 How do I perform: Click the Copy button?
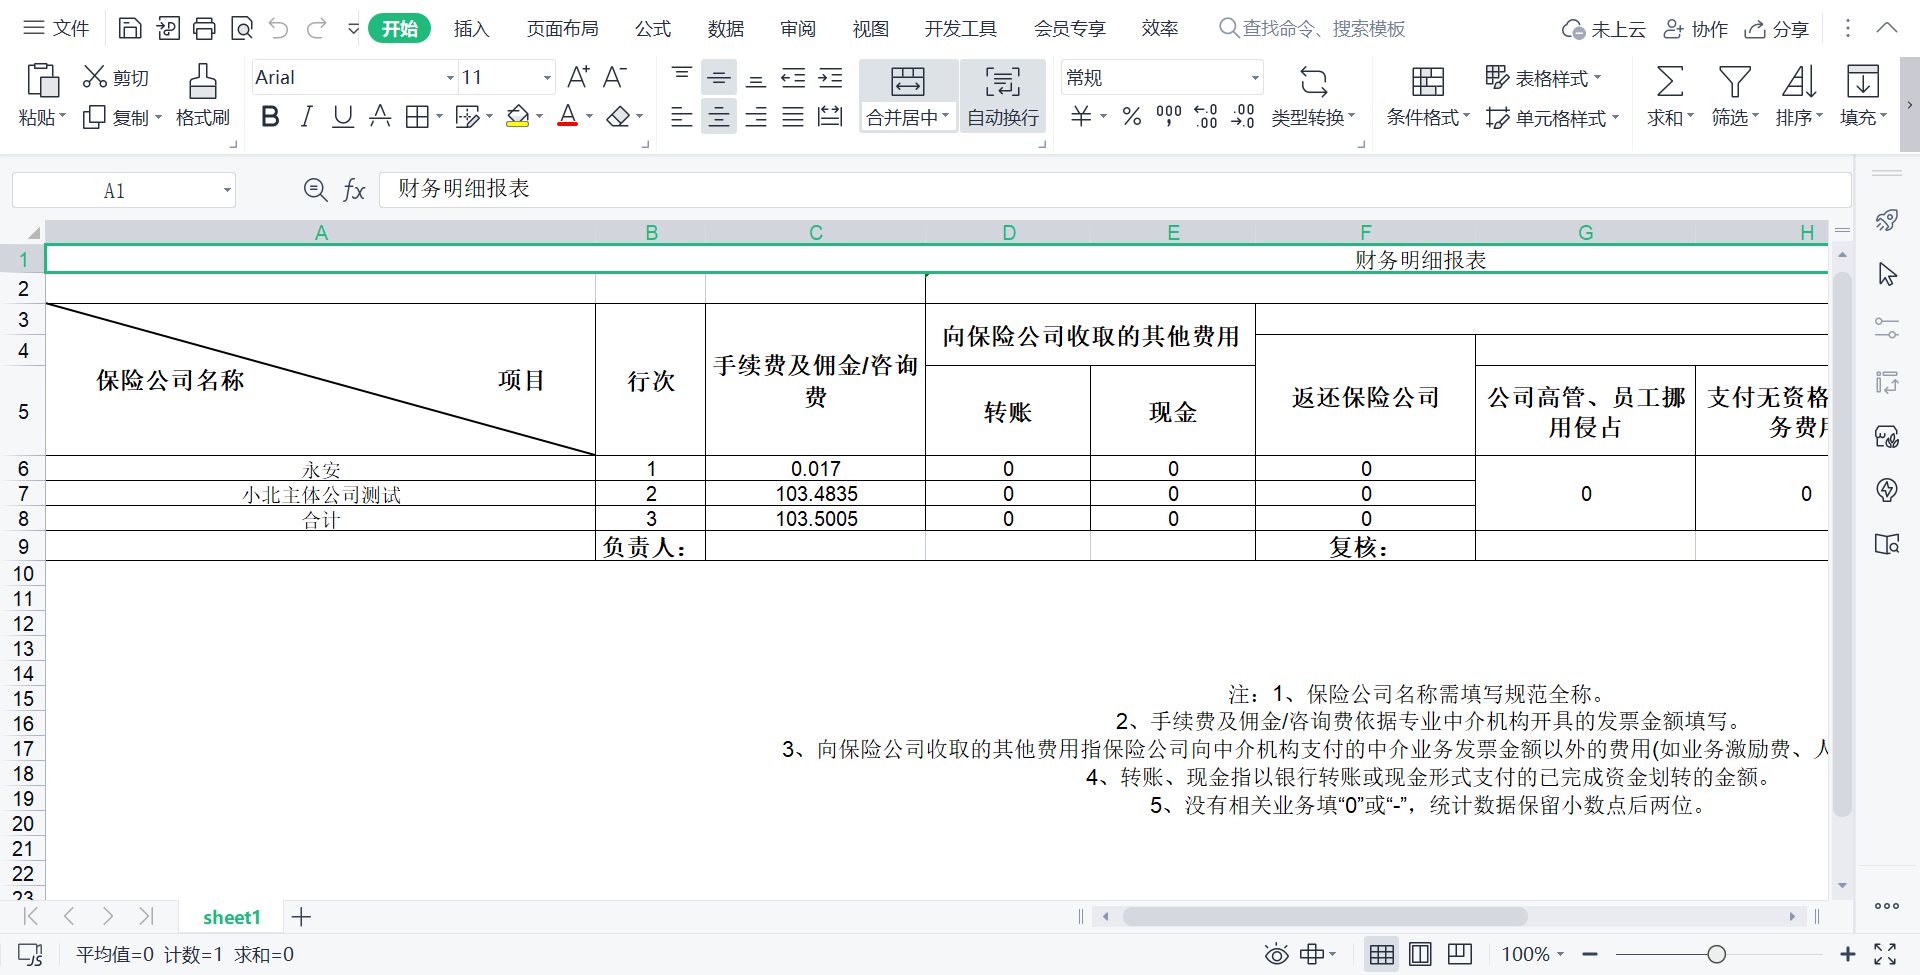pos(121,117)
